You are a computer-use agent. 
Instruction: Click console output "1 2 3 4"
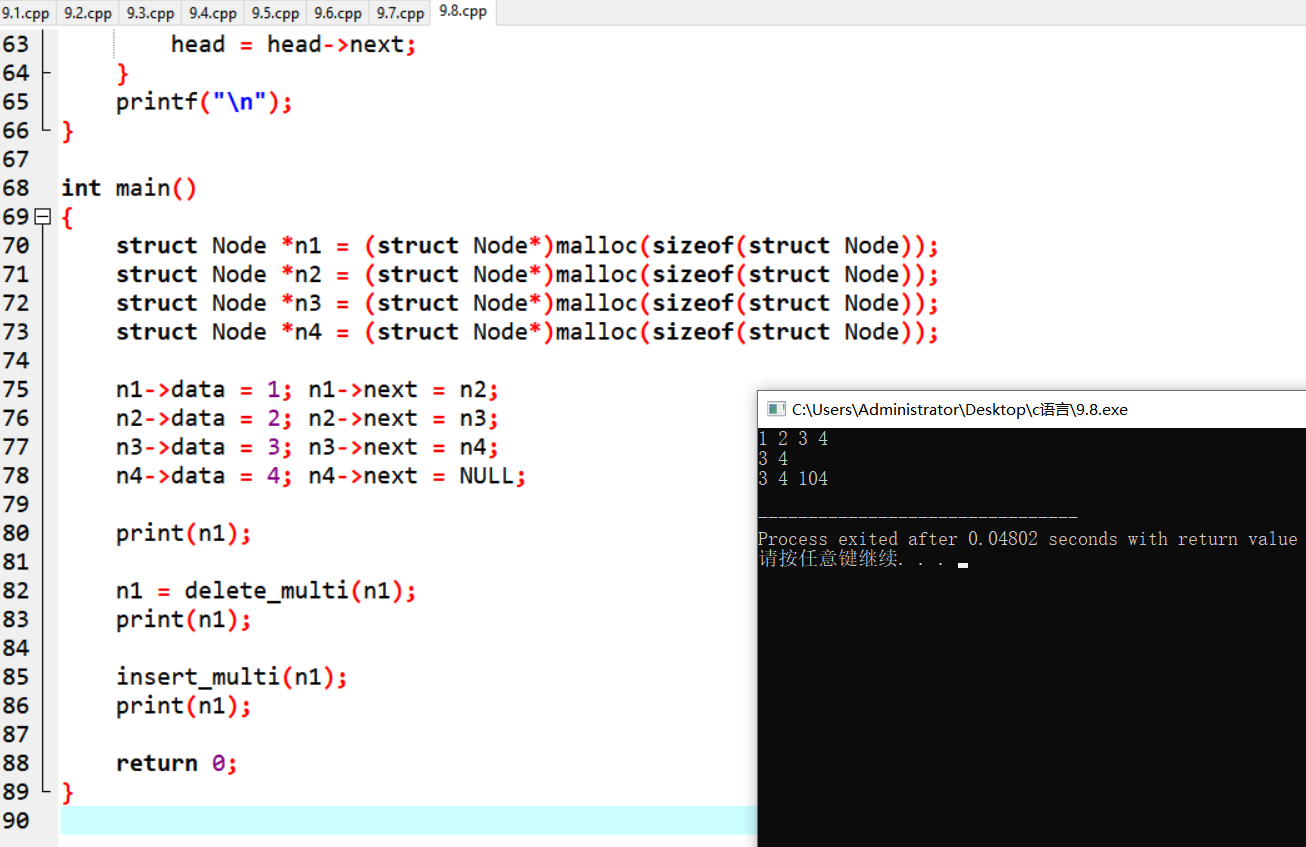point(793,439)
